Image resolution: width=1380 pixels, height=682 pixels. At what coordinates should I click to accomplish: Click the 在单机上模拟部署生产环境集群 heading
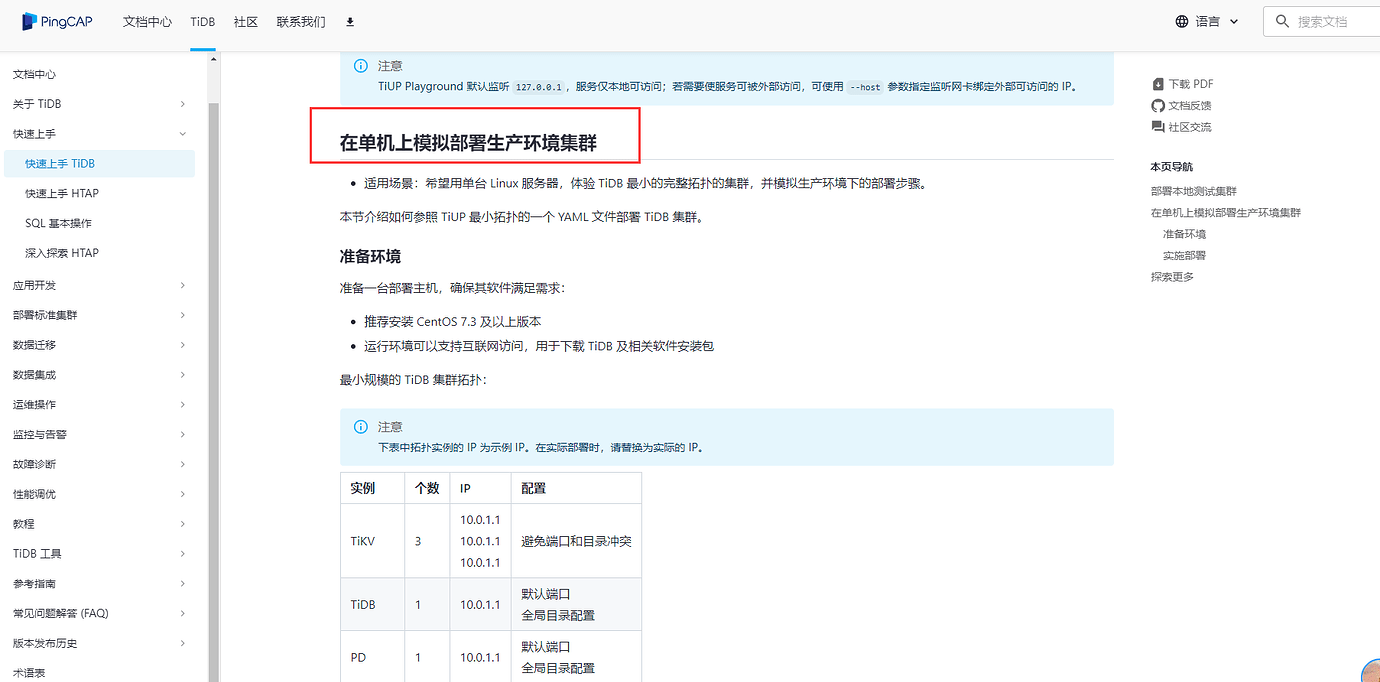coord(468,143)
